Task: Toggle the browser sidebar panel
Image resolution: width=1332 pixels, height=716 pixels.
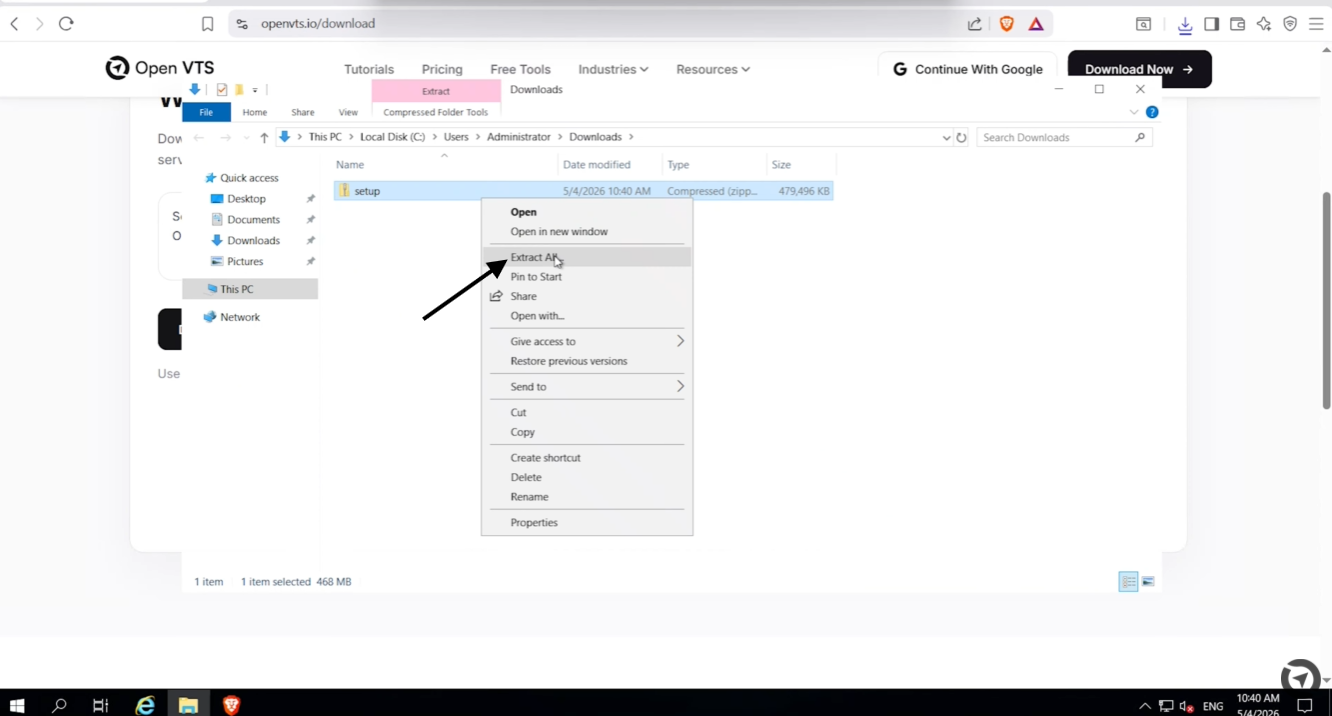Action: pos(1211,24)
